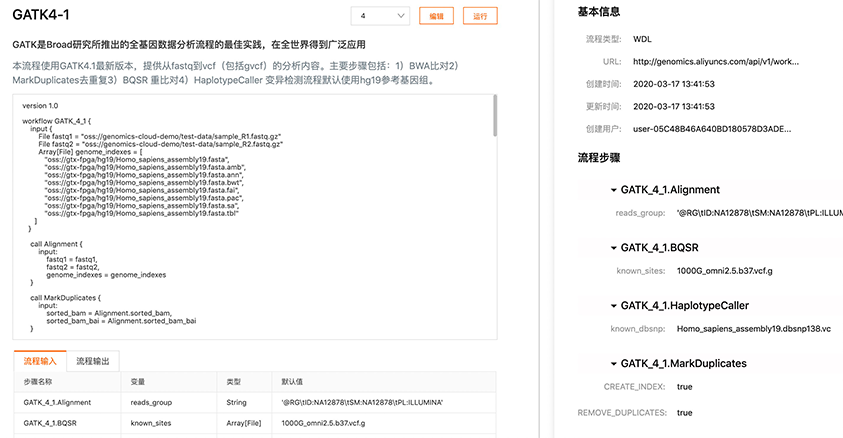Open the version dropdown showing 4
The height and width of the screenshot is (438, 843).
pos(380,16)
